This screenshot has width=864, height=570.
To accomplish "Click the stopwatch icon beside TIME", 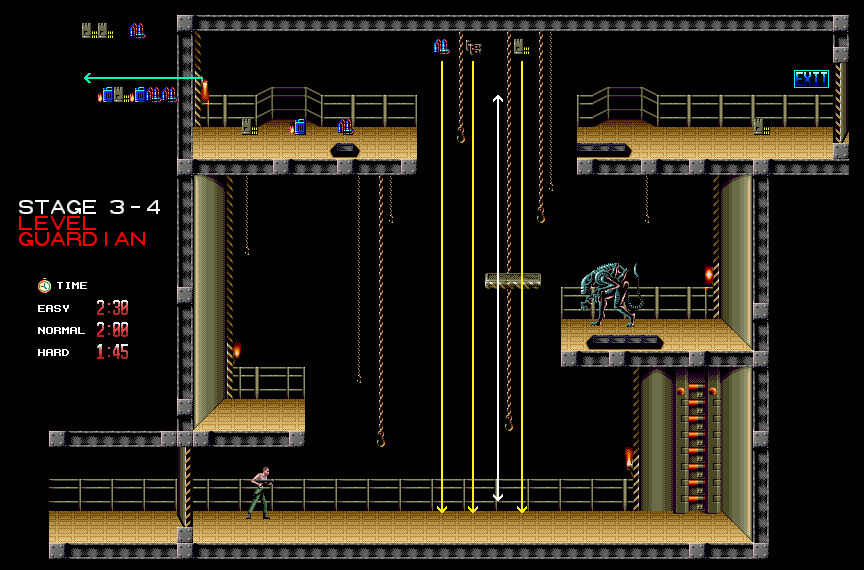I will 44,286.
